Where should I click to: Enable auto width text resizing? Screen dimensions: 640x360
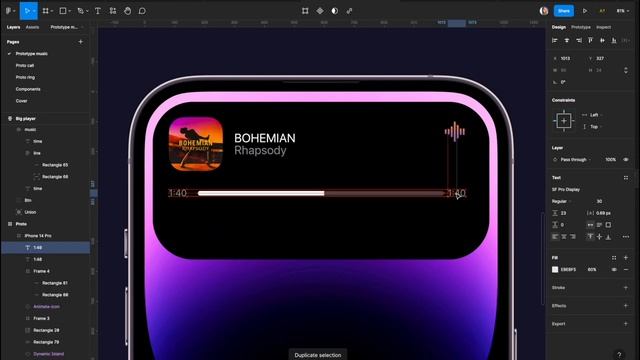tap(590, 225)
